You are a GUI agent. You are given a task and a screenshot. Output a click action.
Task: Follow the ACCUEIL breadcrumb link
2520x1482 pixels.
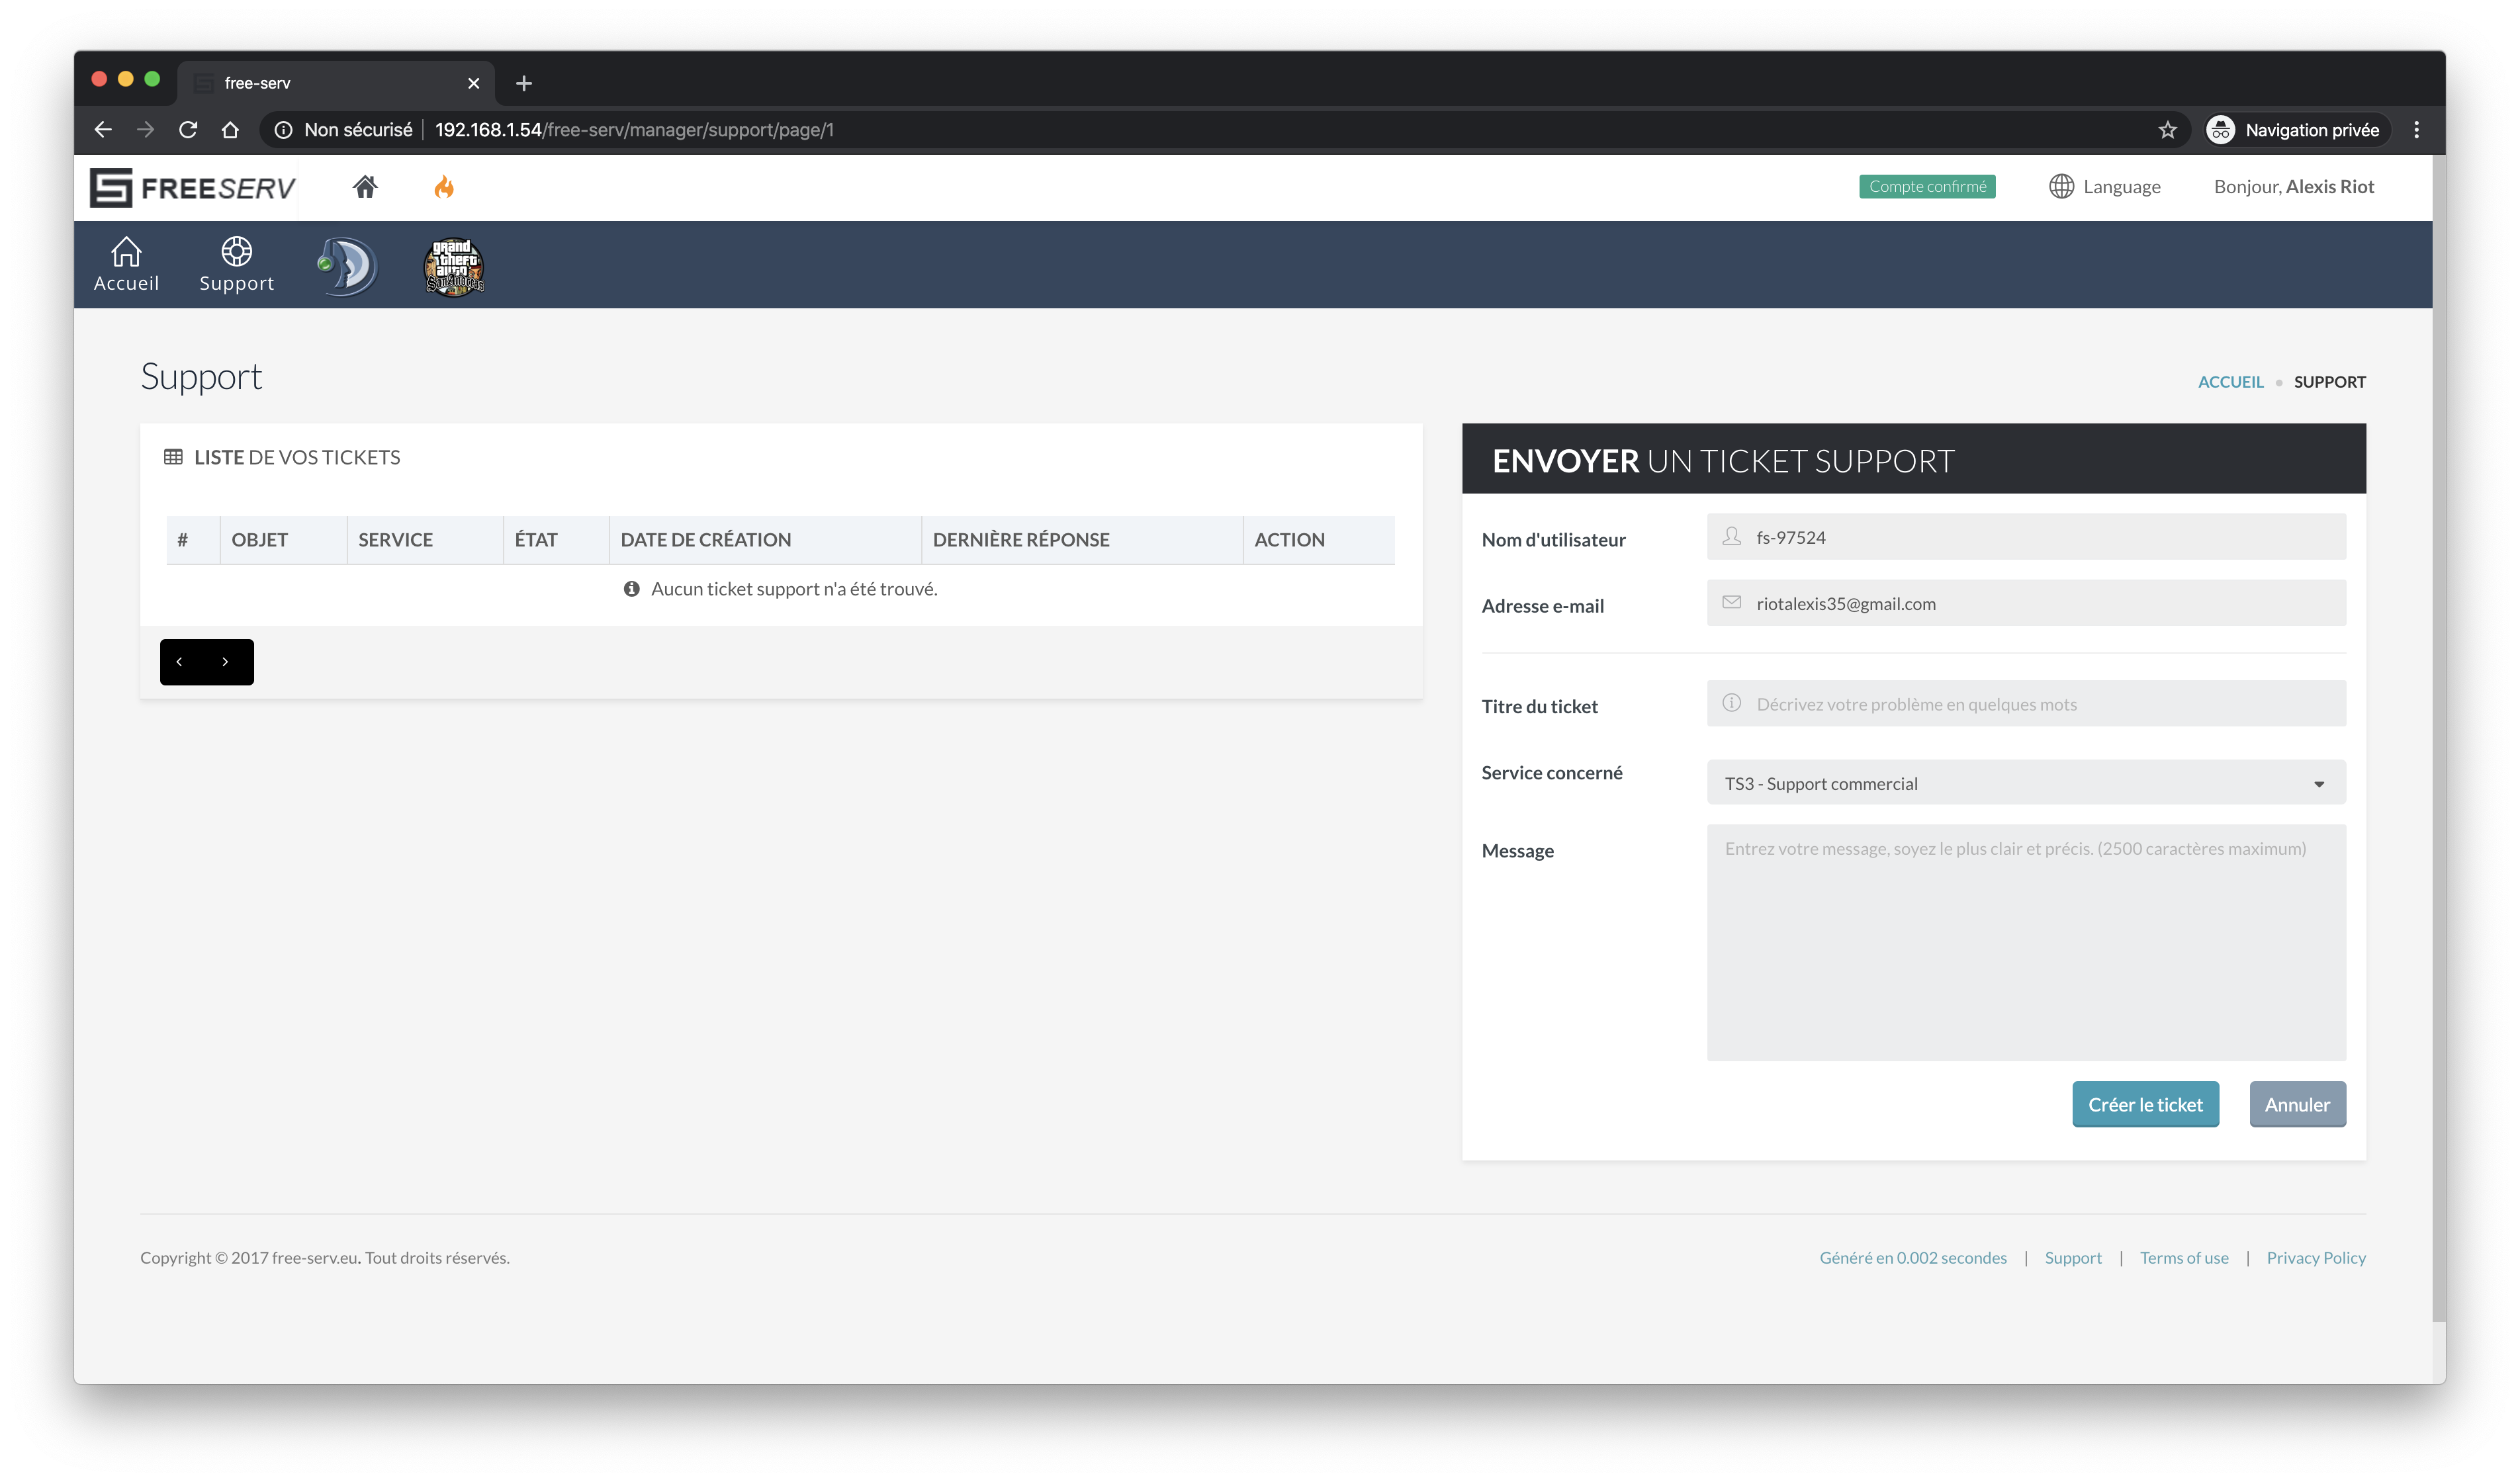[2230, 382]
